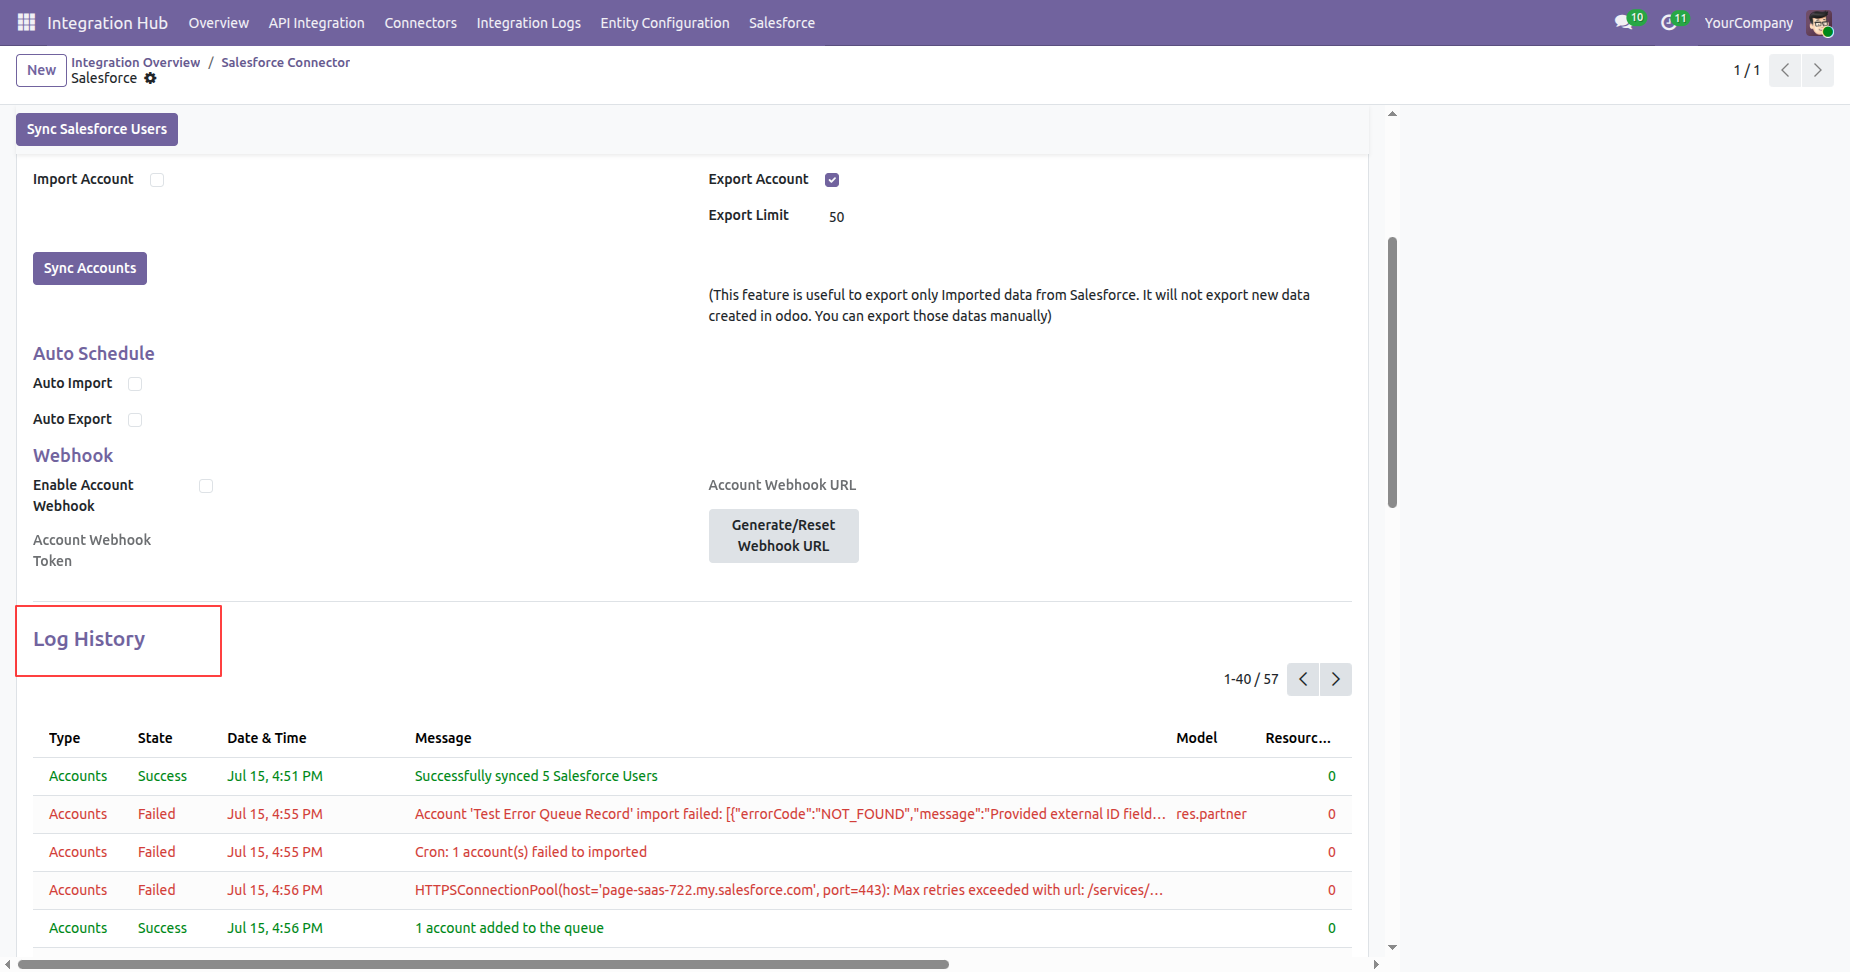This screenshot has height=972, width=1850.
Task: Click the vertical scrollbar thumb
Action: tap(1392, 372)
